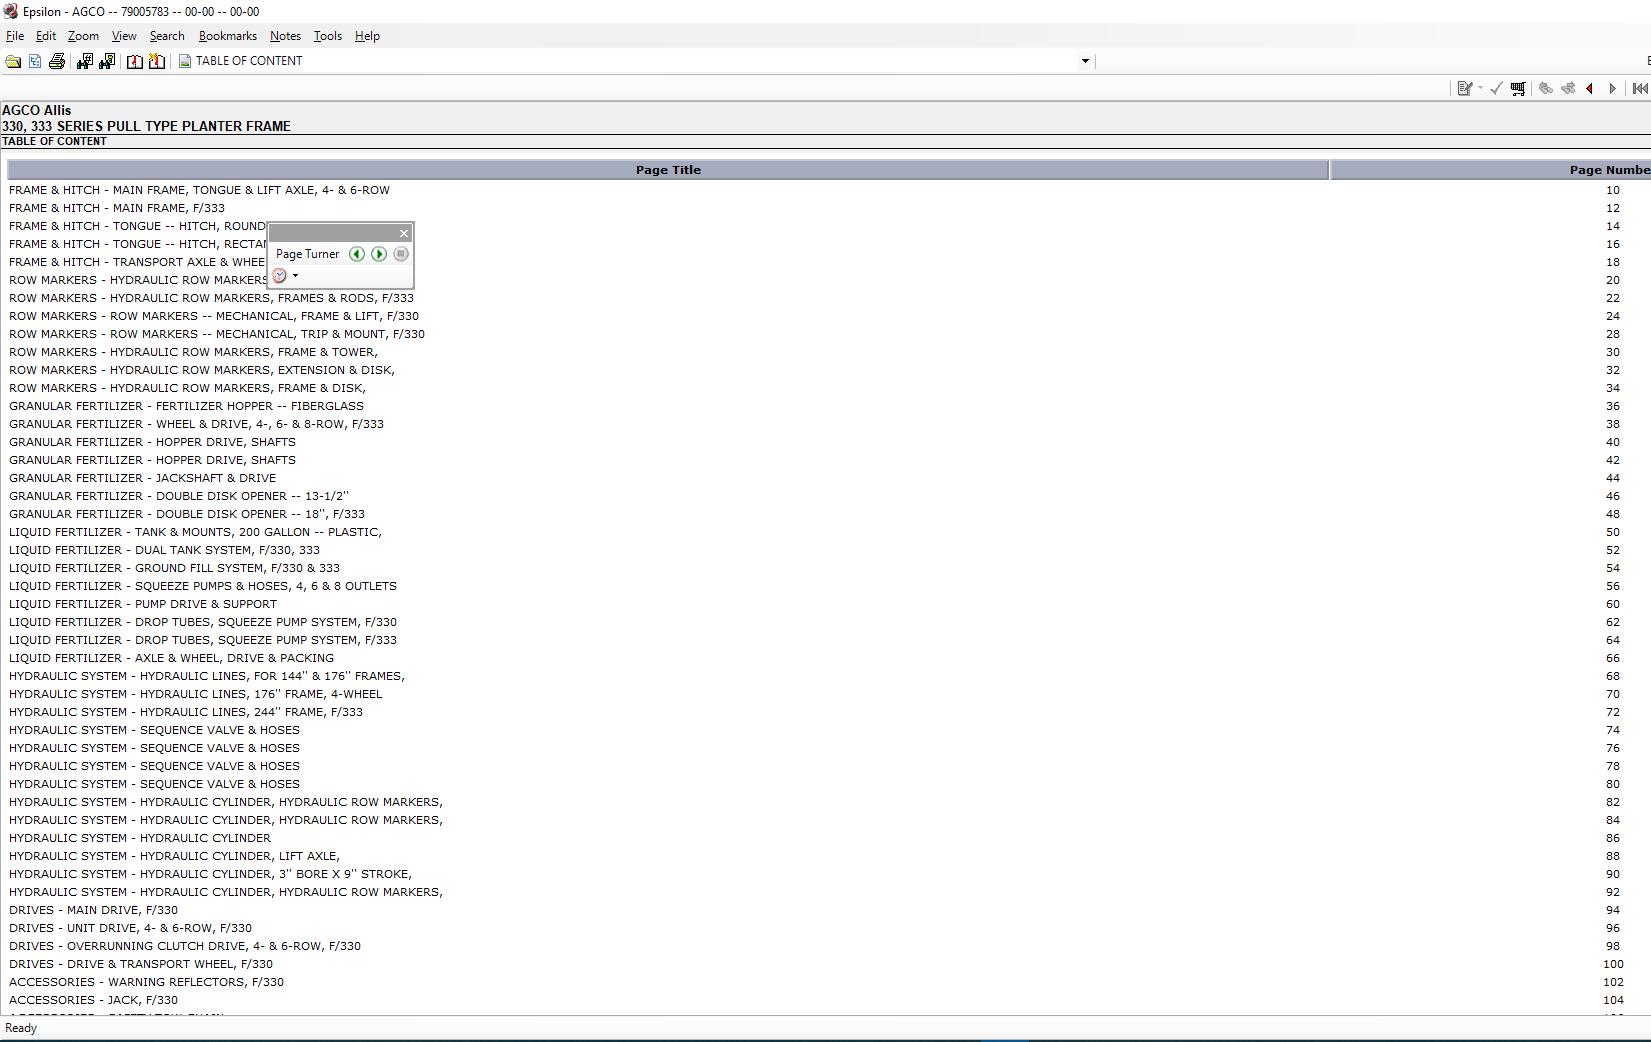
Task: Click the greyed back history arrow icon
Action: 1545,89
